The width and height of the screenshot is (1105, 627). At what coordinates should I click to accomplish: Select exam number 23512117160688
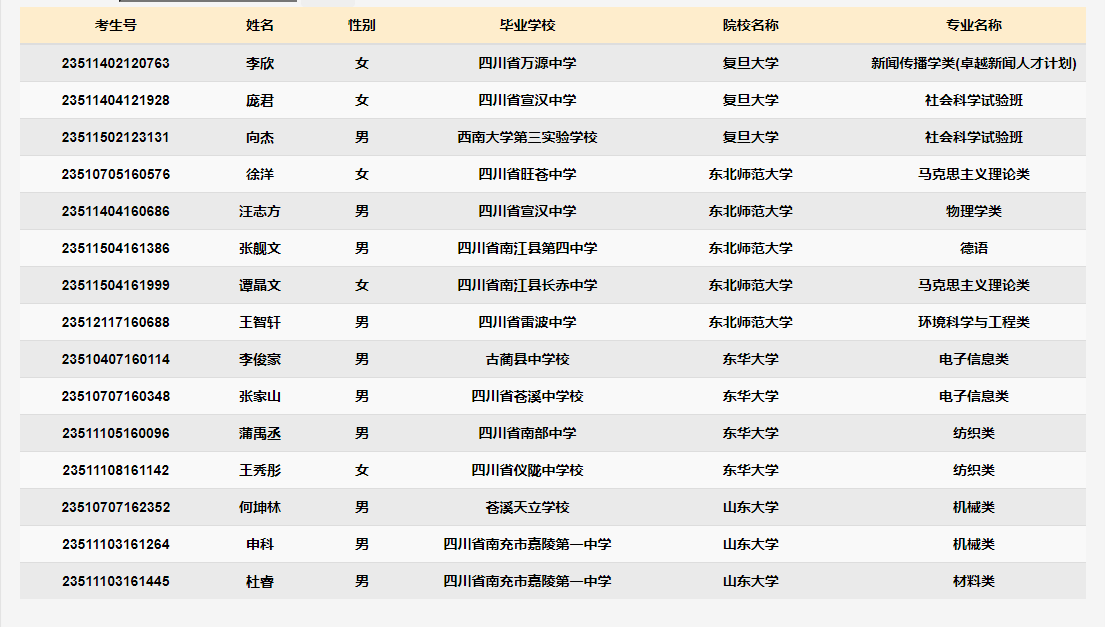coord(116,322)
